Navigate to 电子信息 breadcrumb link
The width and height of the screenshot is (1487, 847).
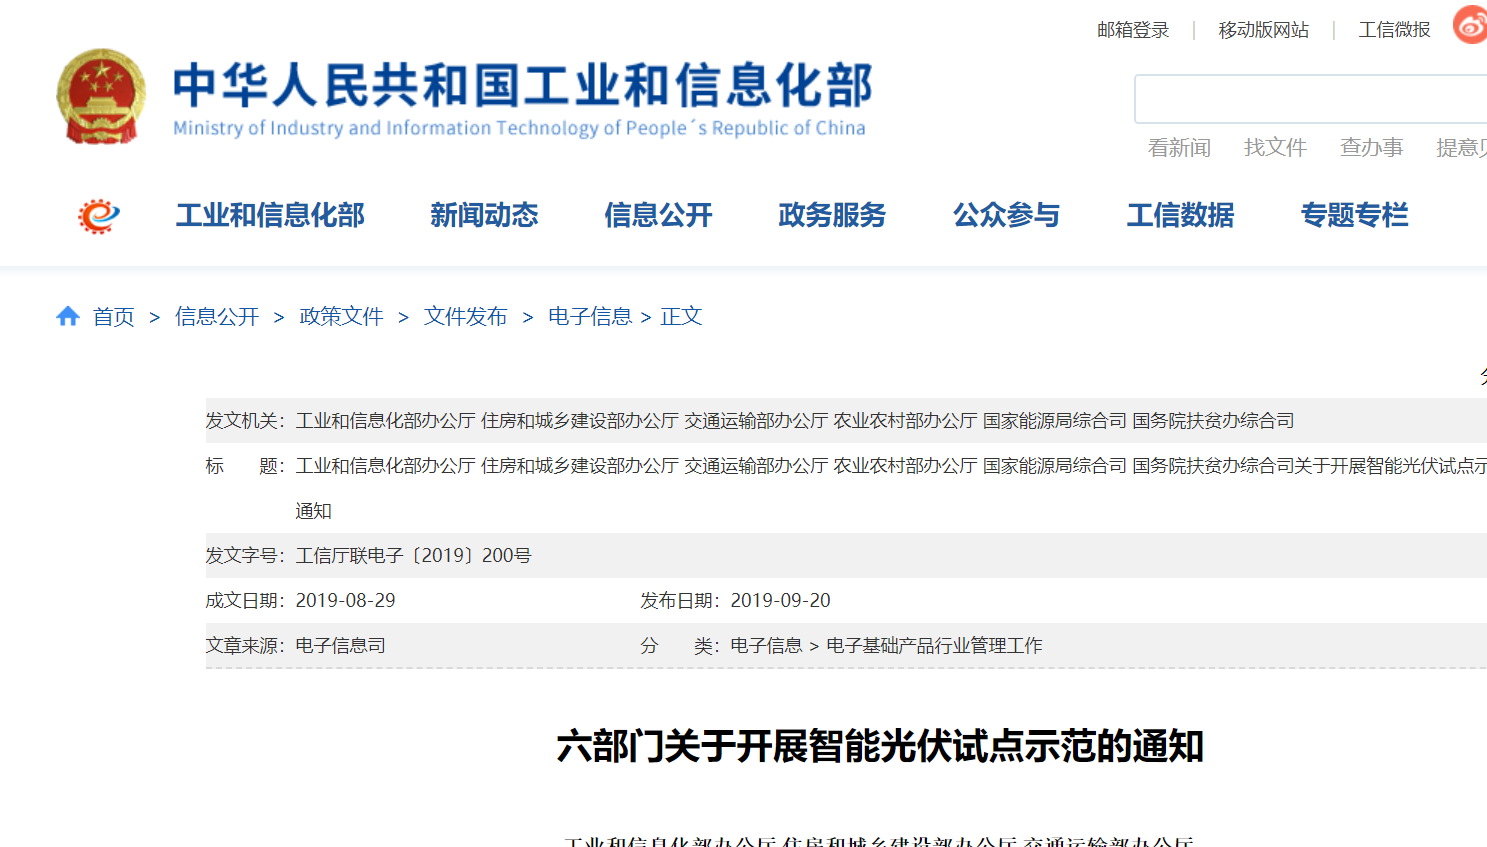pyautogui.click(x=589, y=317)
